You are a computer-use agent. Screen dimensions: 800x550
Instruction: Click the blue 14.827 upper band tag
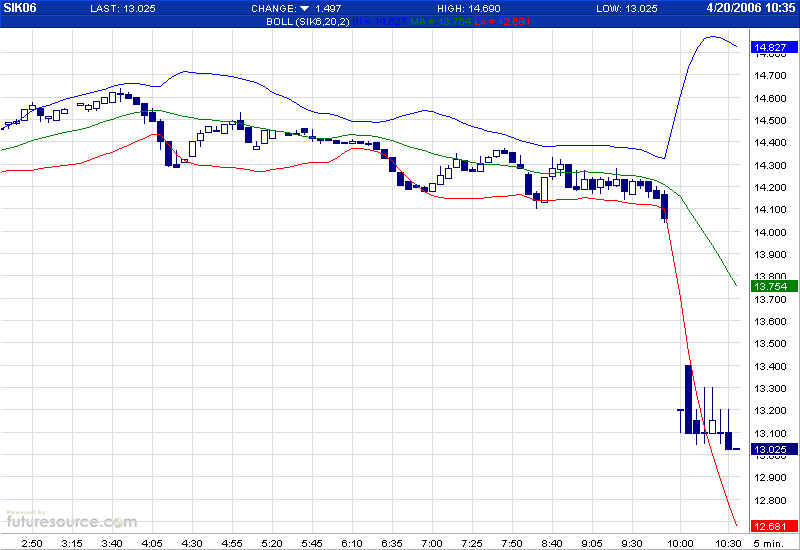pos(769,47)
